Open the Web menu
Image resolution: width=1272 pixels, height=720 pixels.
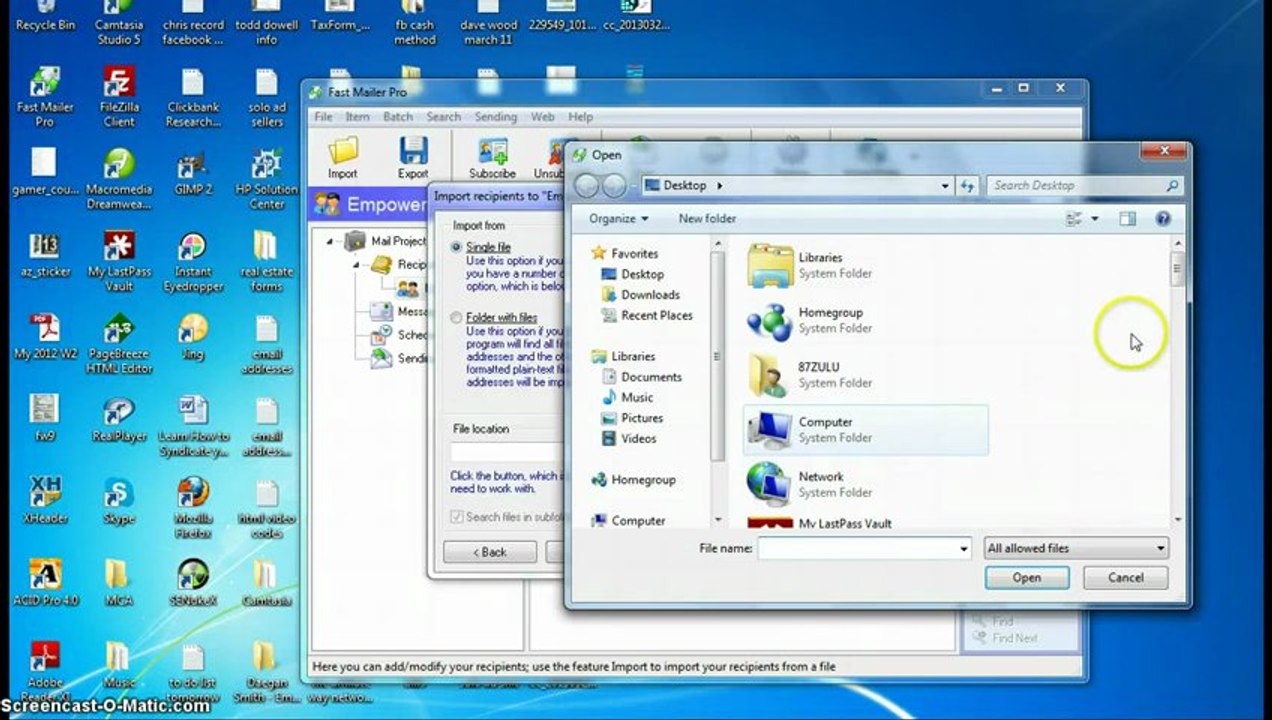point(542,117)
